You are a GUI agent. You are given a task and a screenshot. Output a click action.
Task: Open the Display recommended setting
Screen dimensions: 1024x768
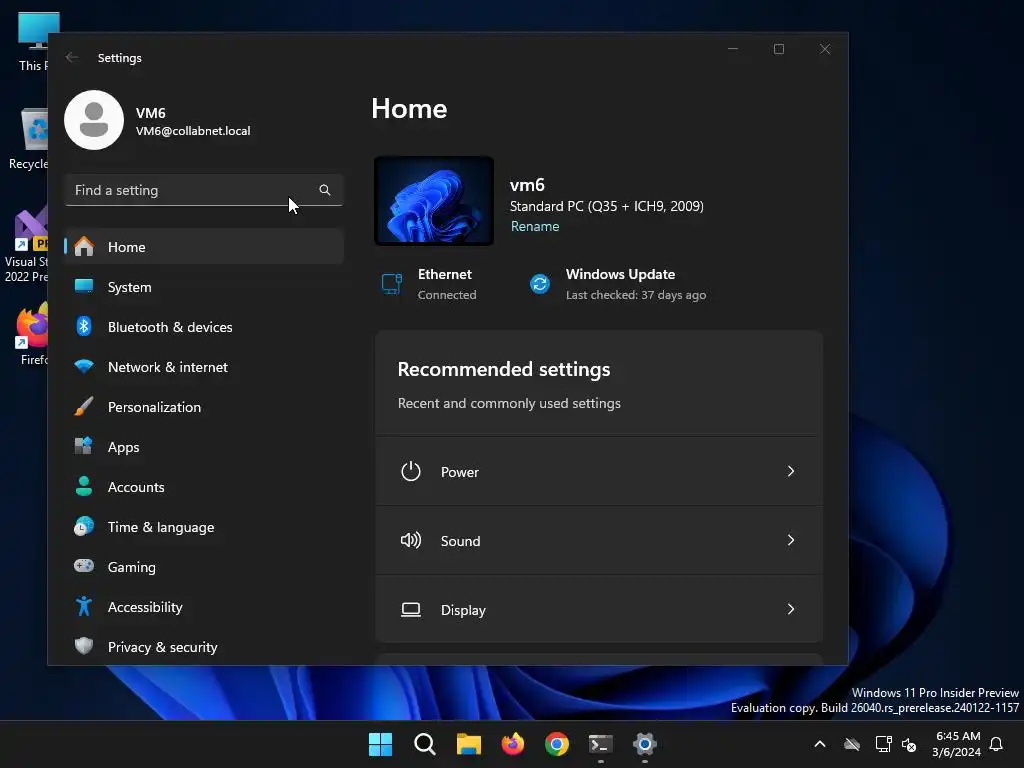(x=599, y=609)
